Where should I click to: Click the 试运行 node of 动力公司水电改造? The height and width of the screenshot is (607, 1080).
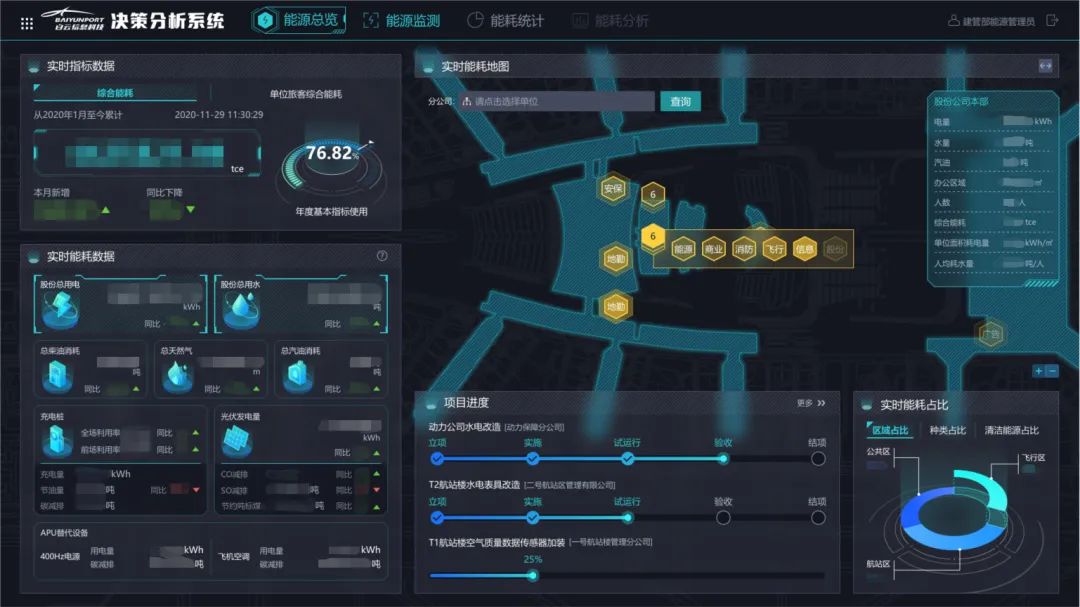(627, 459)
